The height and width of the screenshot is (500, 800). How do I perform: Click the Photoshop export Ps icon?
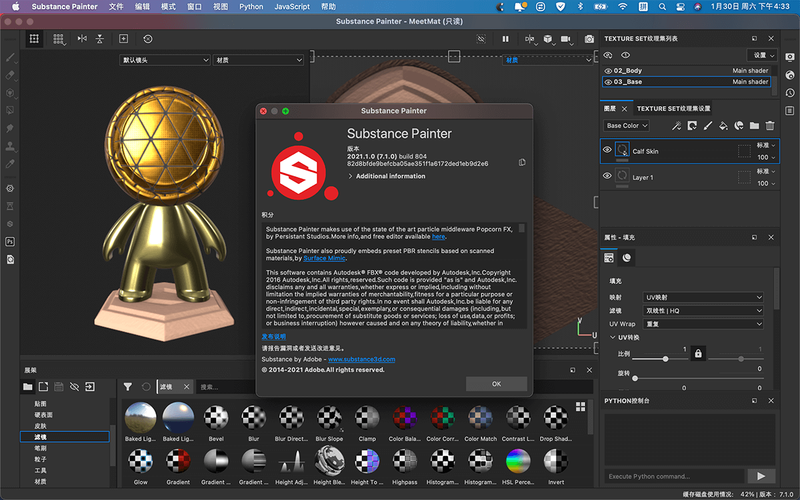pos(10,242)
